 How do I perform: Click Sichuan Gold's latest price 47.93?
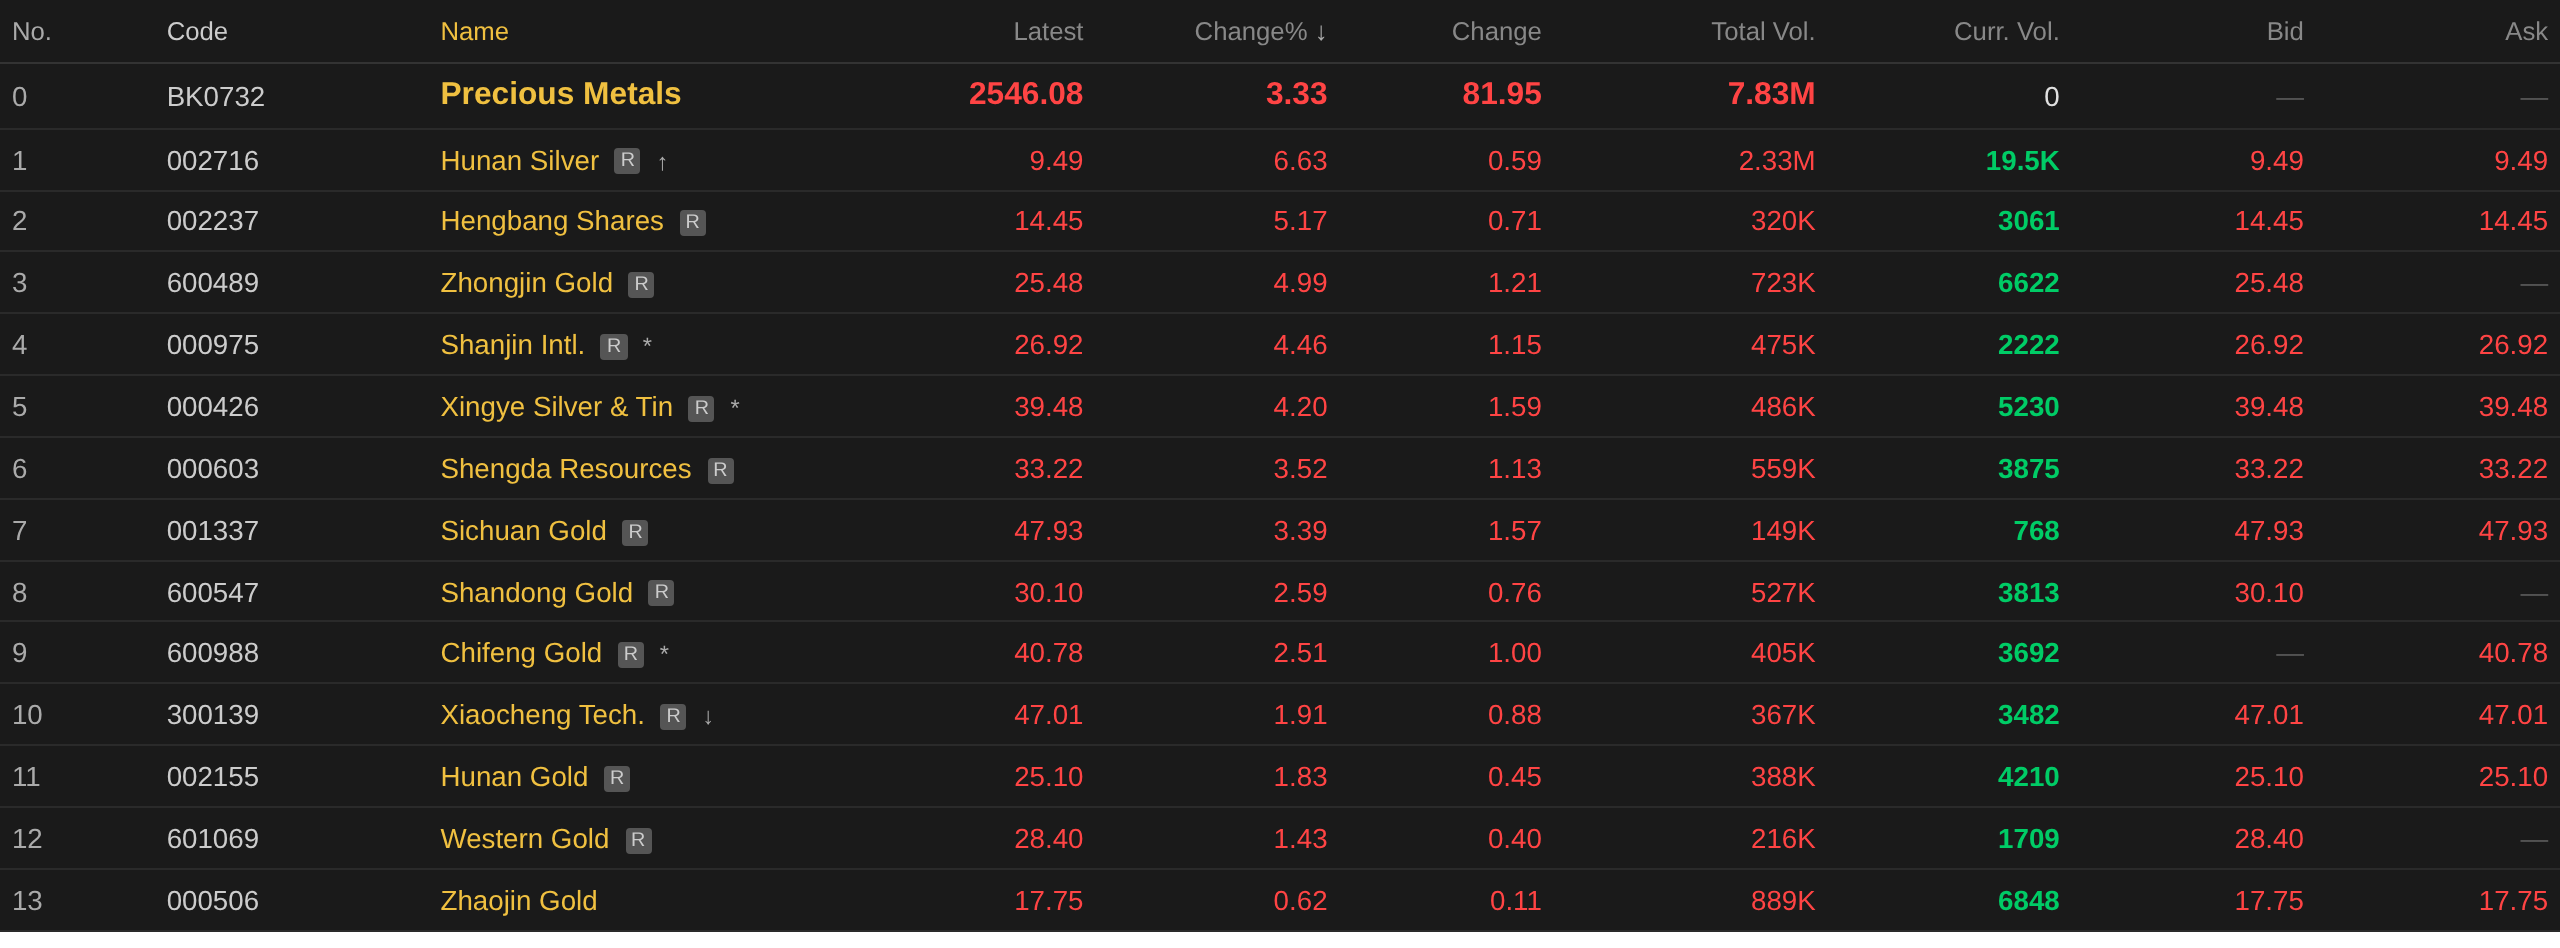tap(1048, 531)
